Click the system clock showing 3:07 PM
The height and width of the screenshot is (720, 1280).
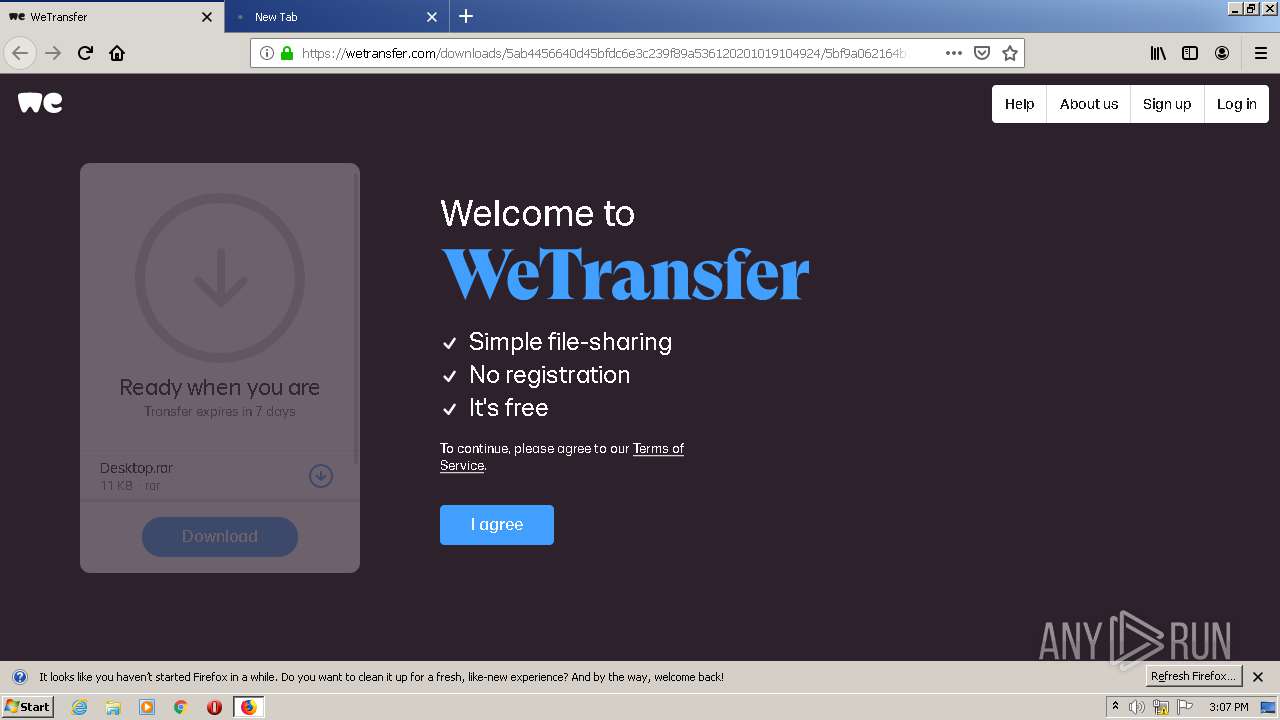click(x=1228, y=707)
